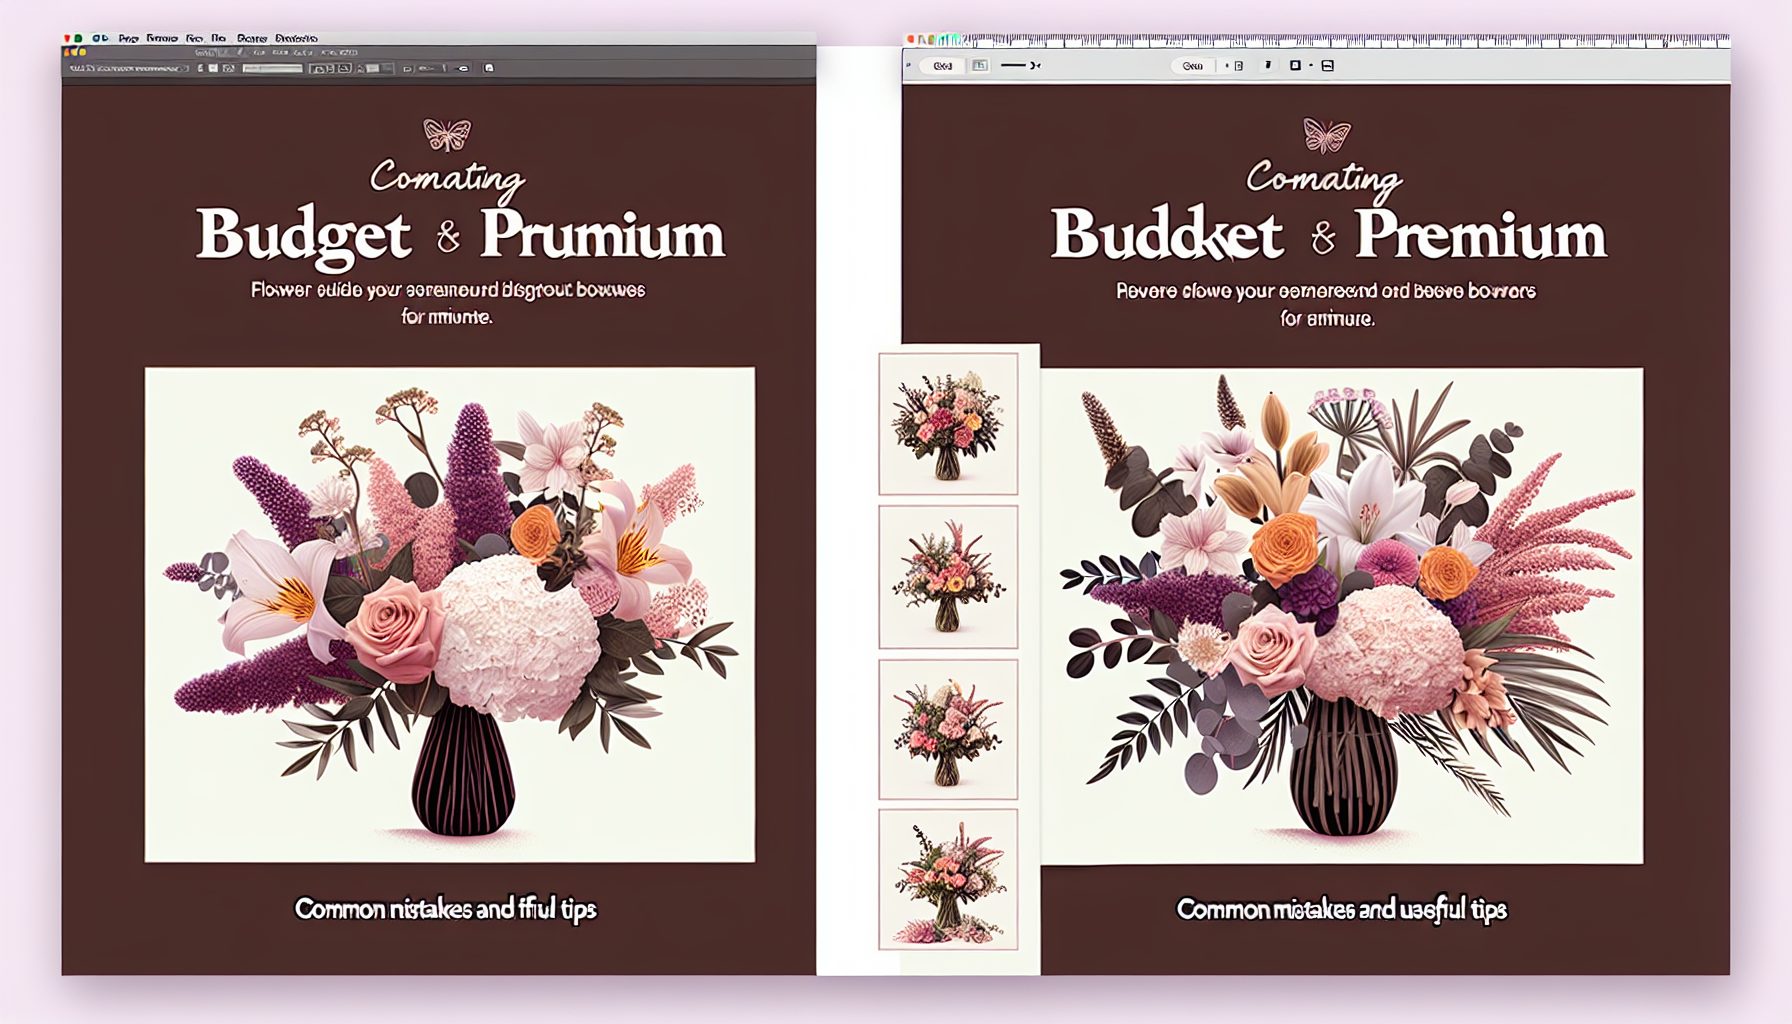Open the last menu in the left menu bar
1792x1024 pixels.
point(295,39)
